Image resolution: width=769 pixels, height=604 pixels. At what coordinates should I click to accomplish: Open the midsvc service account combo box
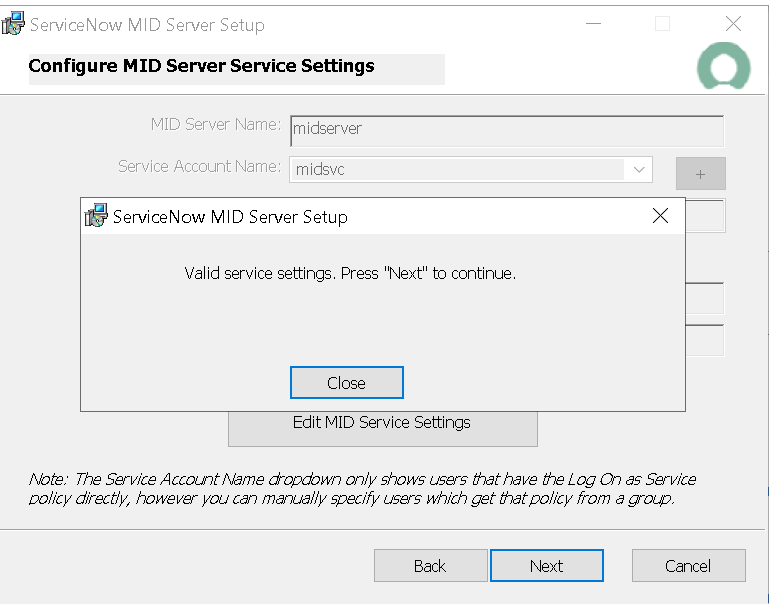coord(460,170)
